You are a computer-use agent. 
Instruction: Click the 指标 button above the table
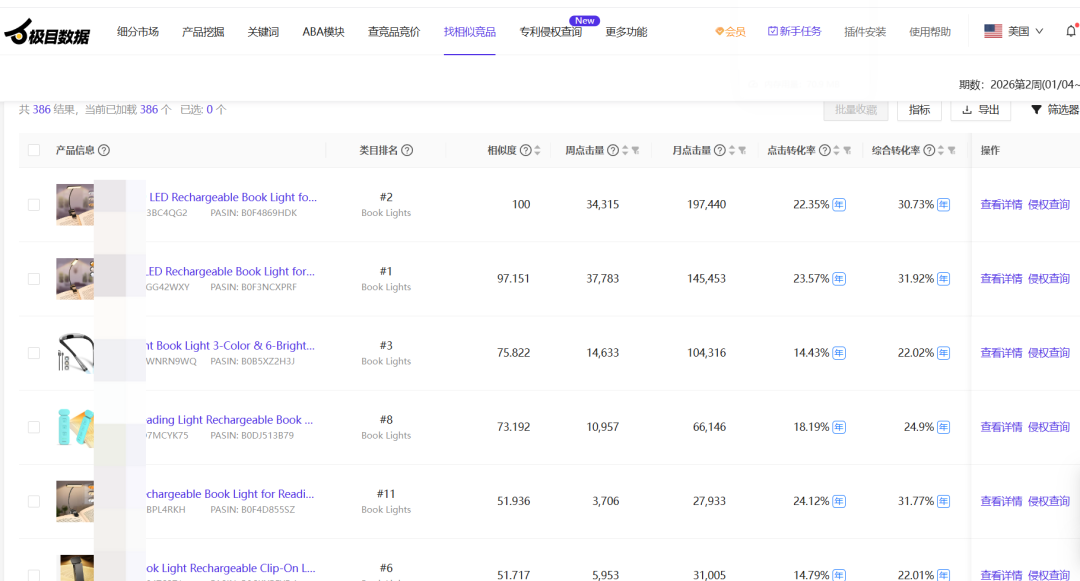click(x=919, y=110)
